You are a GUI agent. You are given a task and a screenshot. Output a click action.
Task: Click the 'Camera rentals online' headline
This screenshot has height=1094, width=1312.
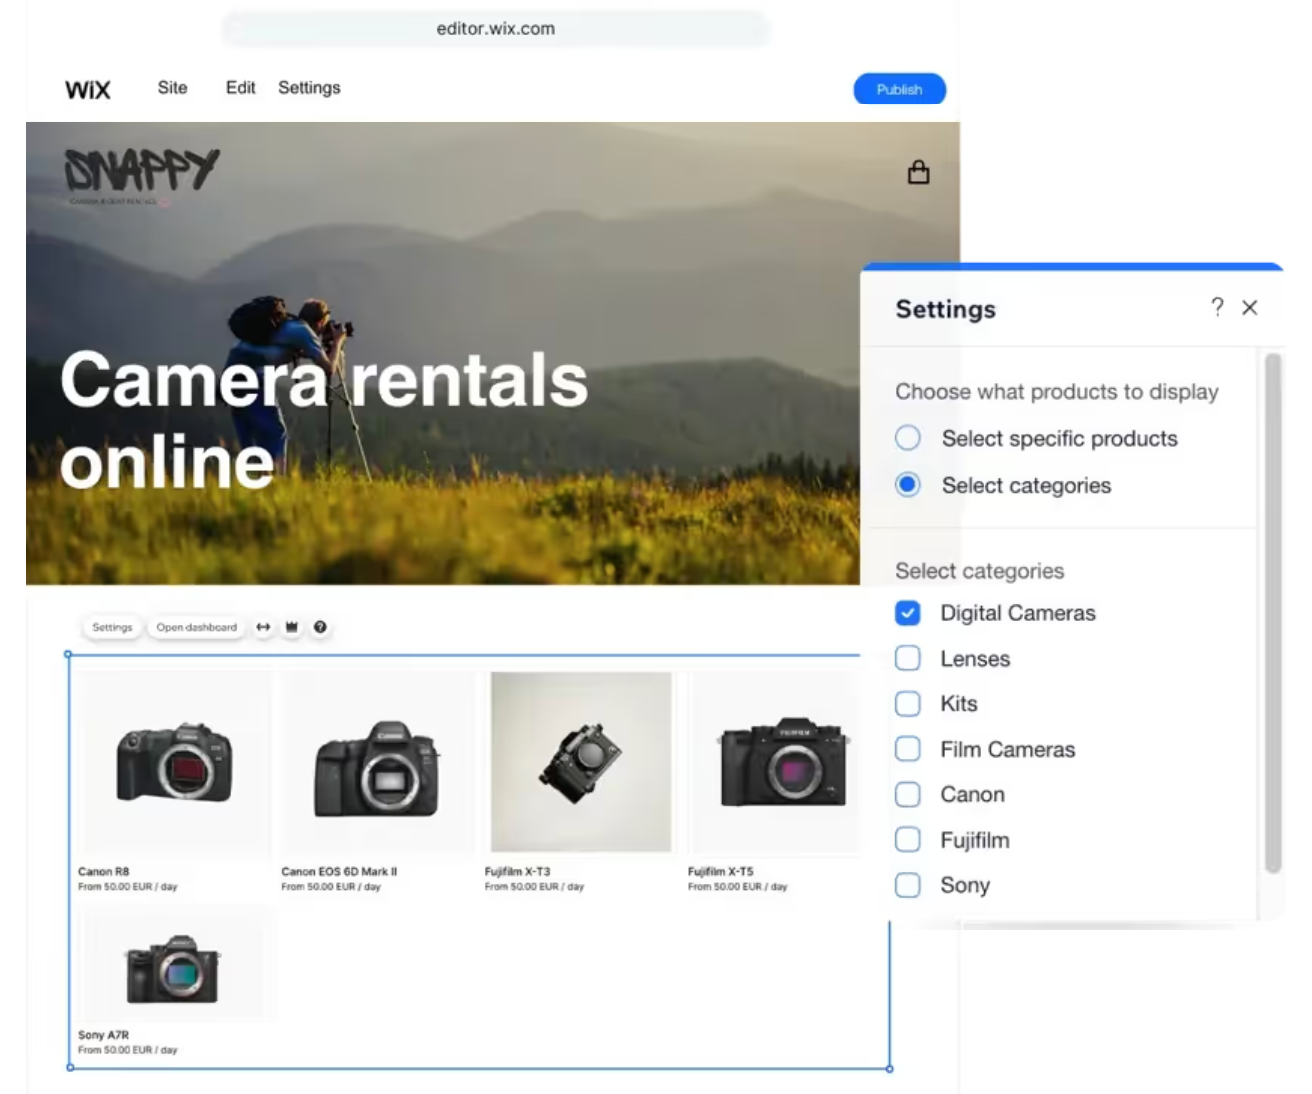pos(324,420)
